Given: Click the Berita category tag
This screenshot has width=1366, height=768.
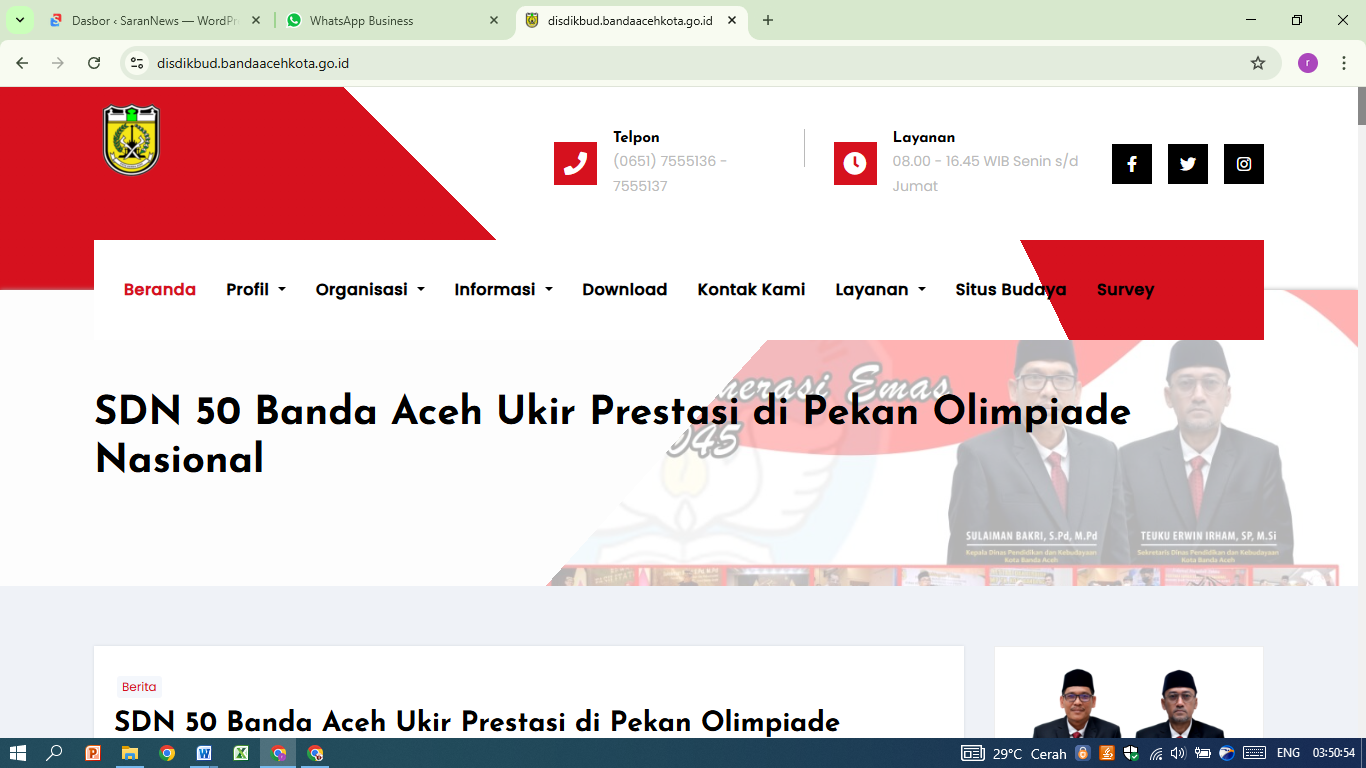Looking at the screenshot, I should click(x=139, y=687).
